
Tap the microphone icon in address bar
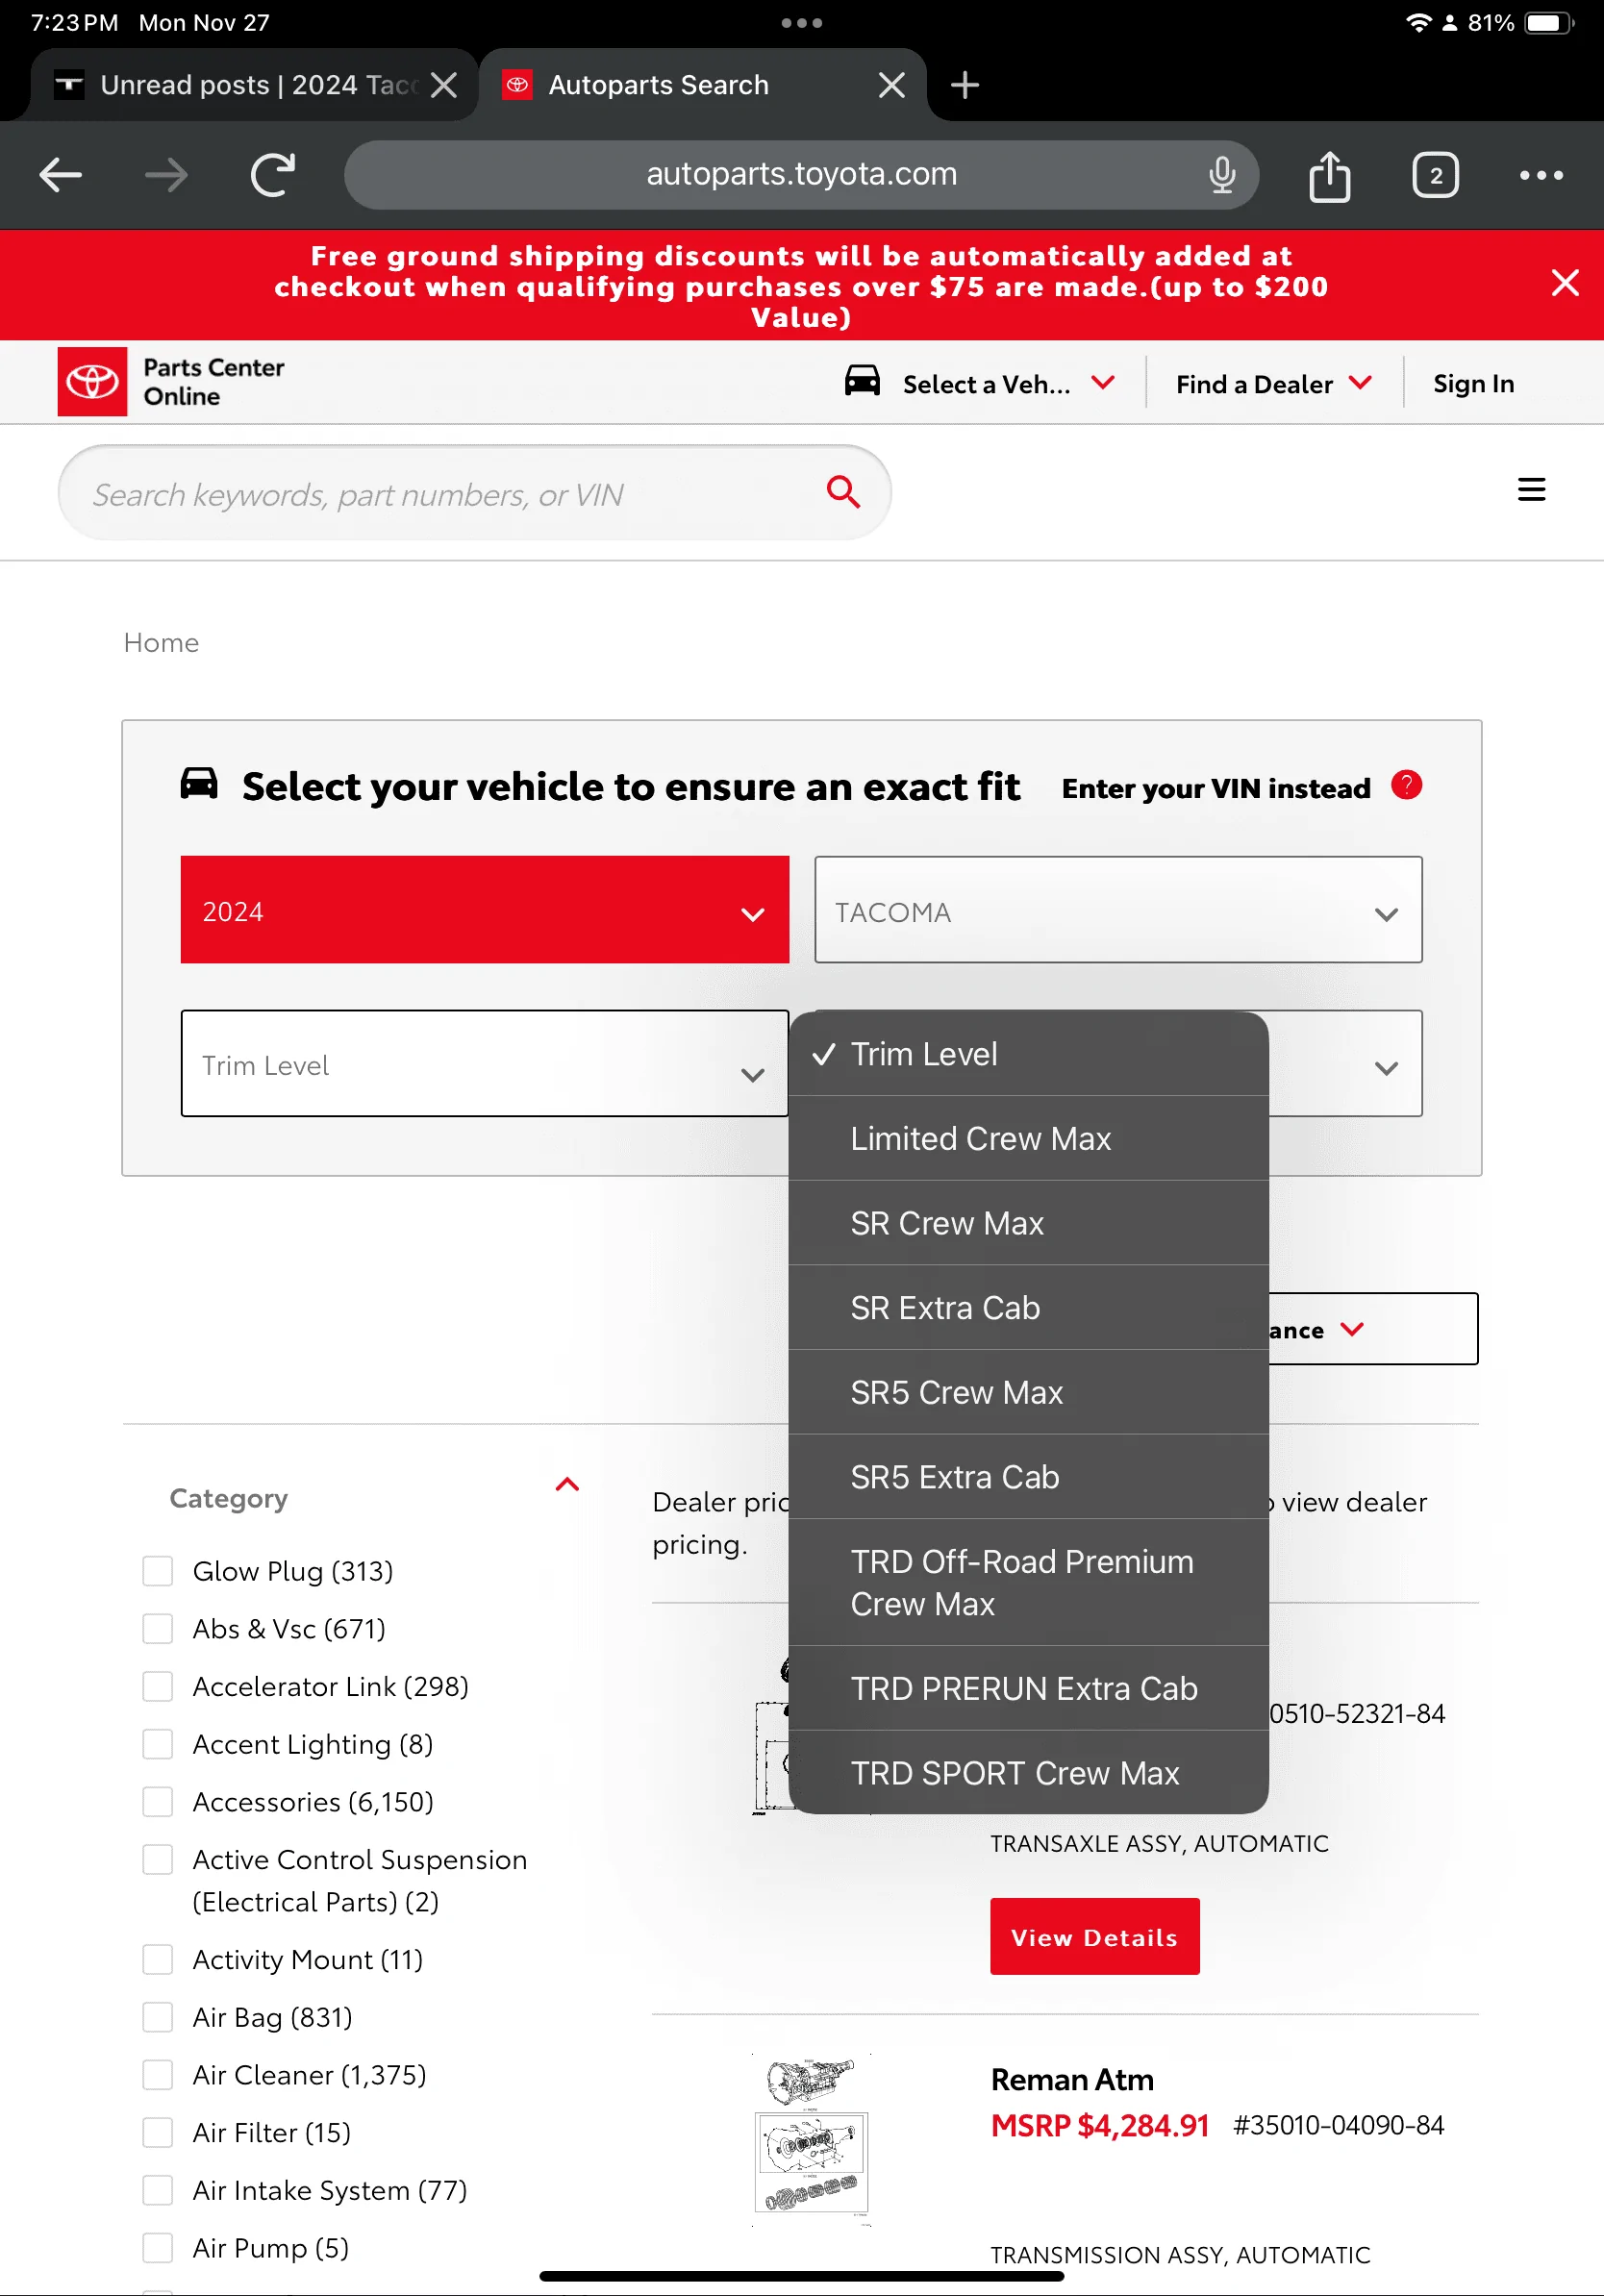click(x=1221, y=175)
